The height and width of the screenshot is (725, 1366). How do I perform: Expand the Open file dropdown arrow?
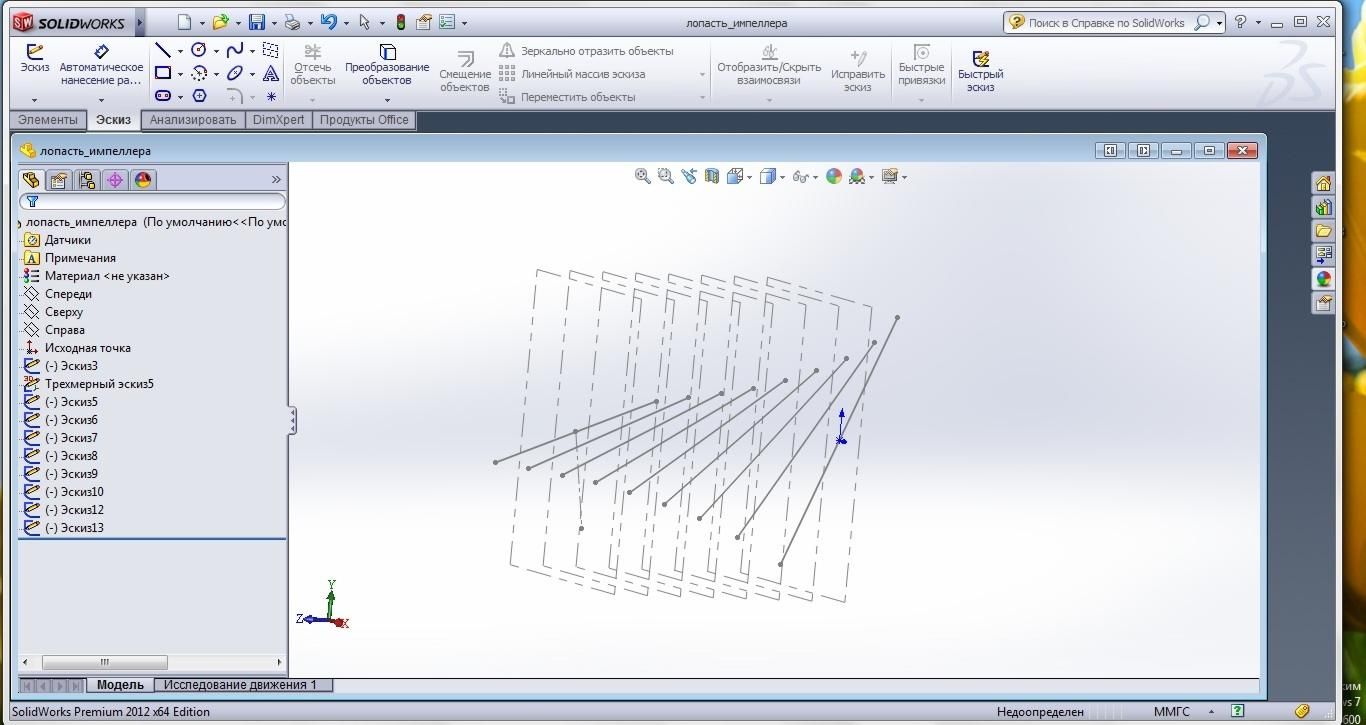click(238, 23)
